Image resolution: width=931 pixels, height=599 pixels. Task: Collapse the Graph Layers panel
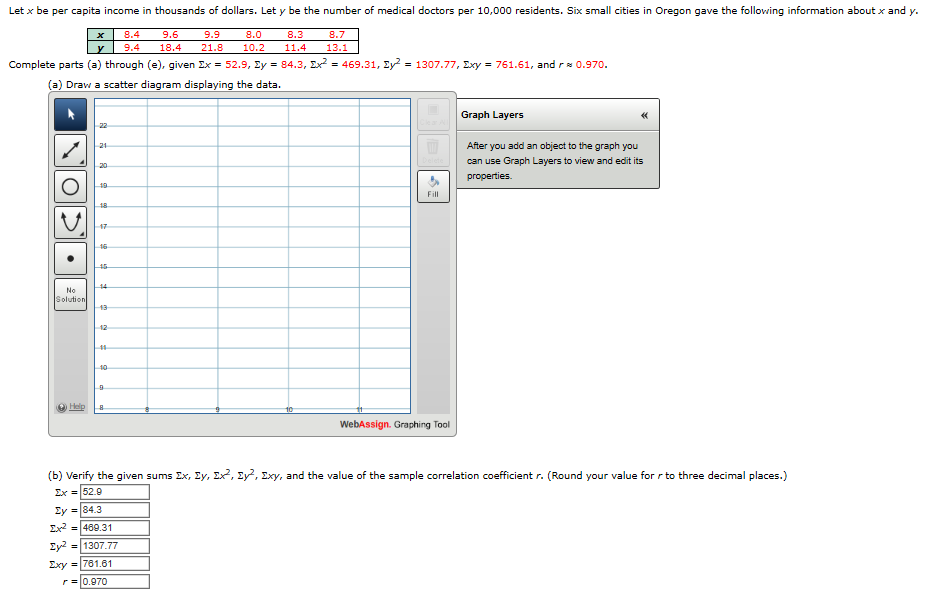(644, 115)
